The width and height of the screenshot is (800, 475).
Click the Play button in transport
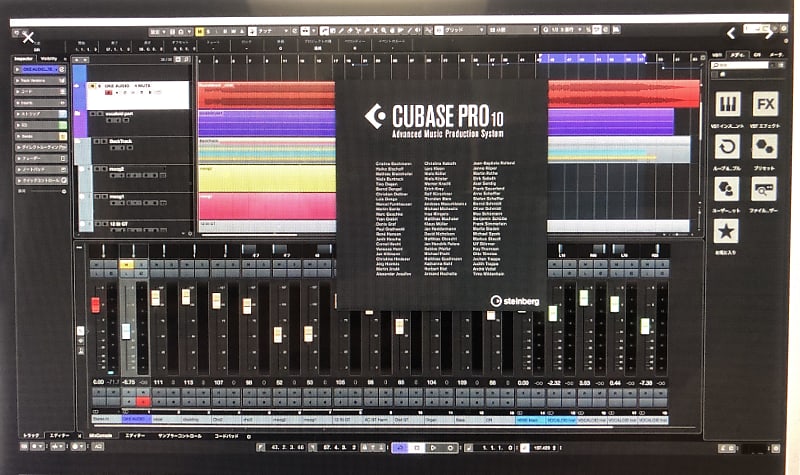[433, 447]
